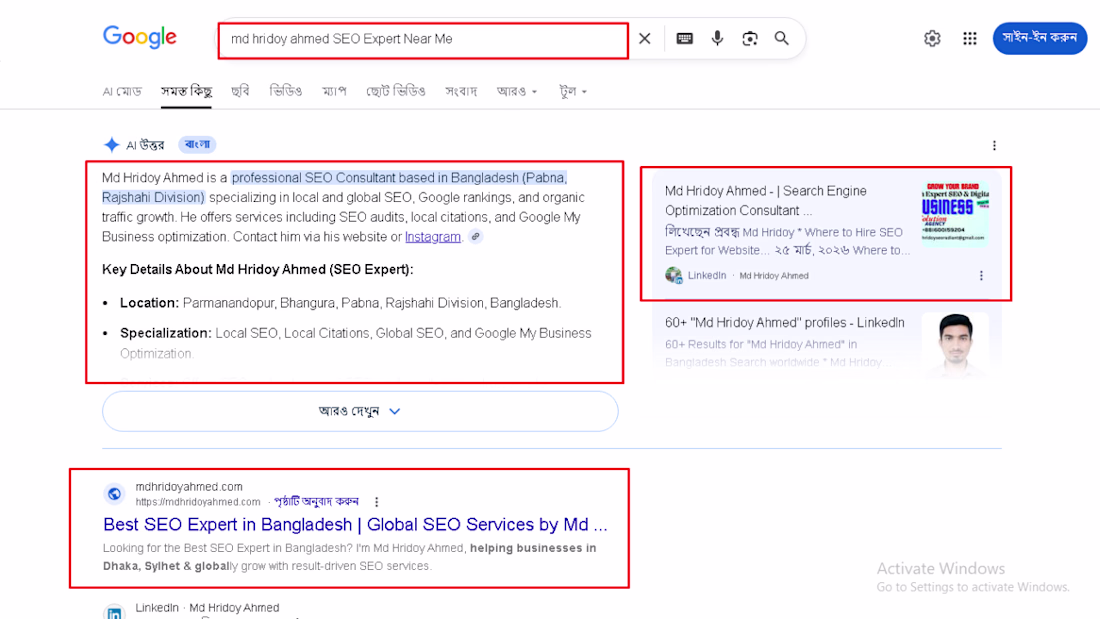Click the AI sparkle icon next to AI উত্তর
The image size is (1100, 619).
pyautogui.click(x=112, y=145)
